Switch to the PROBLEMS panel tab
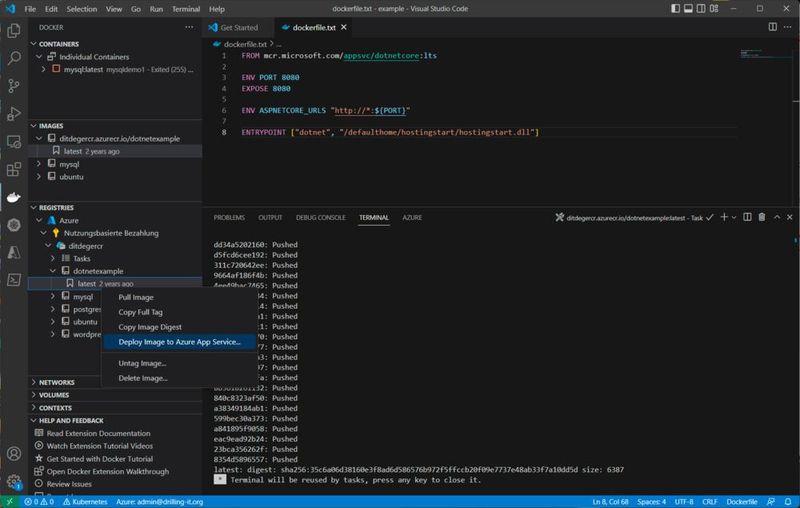The height and width of the screenshot is (508, 800). click(x=229, y=217)
